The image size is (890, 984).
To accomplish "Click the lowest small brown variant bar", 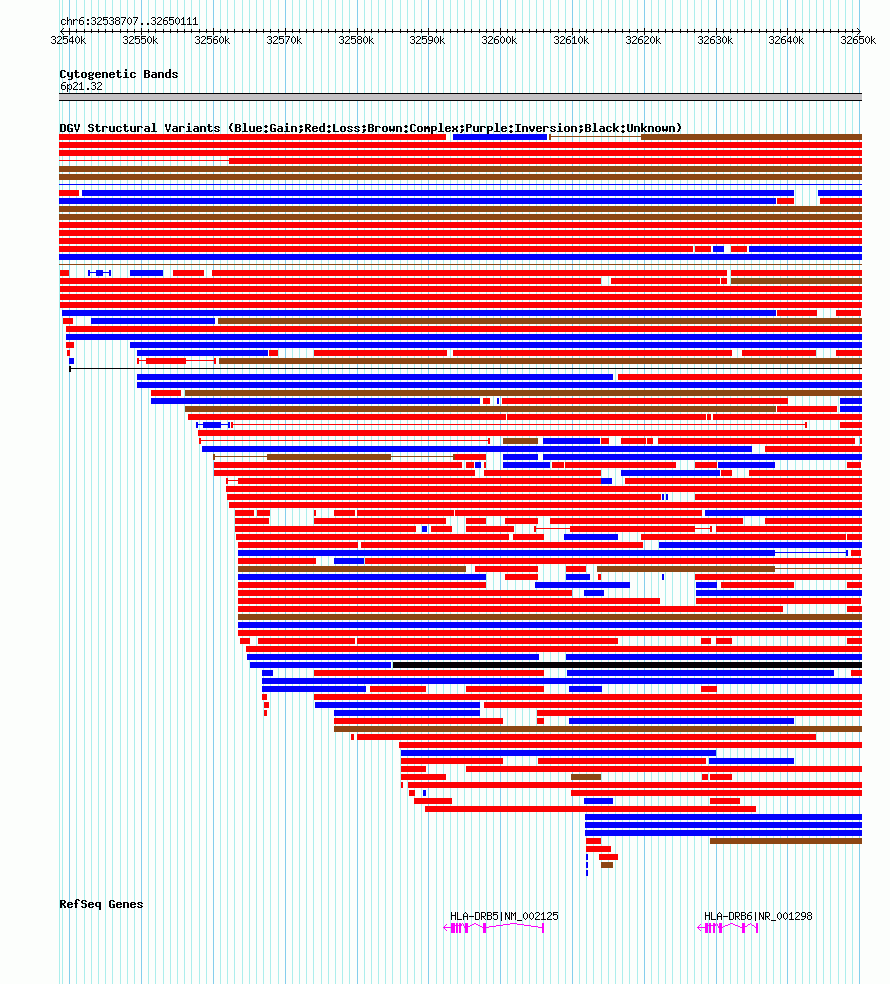I will [x=607, y=865].
